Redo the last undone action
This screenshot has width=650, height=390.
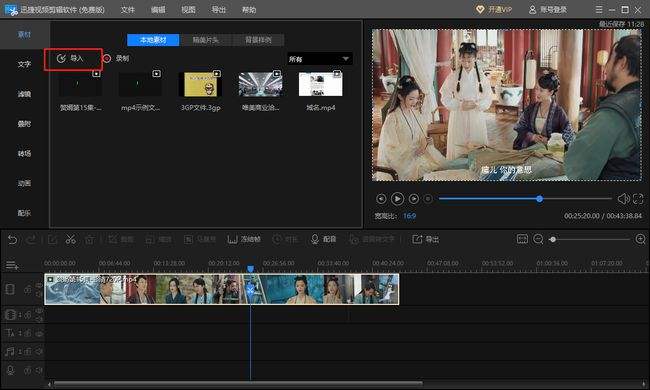click(32, 239)
